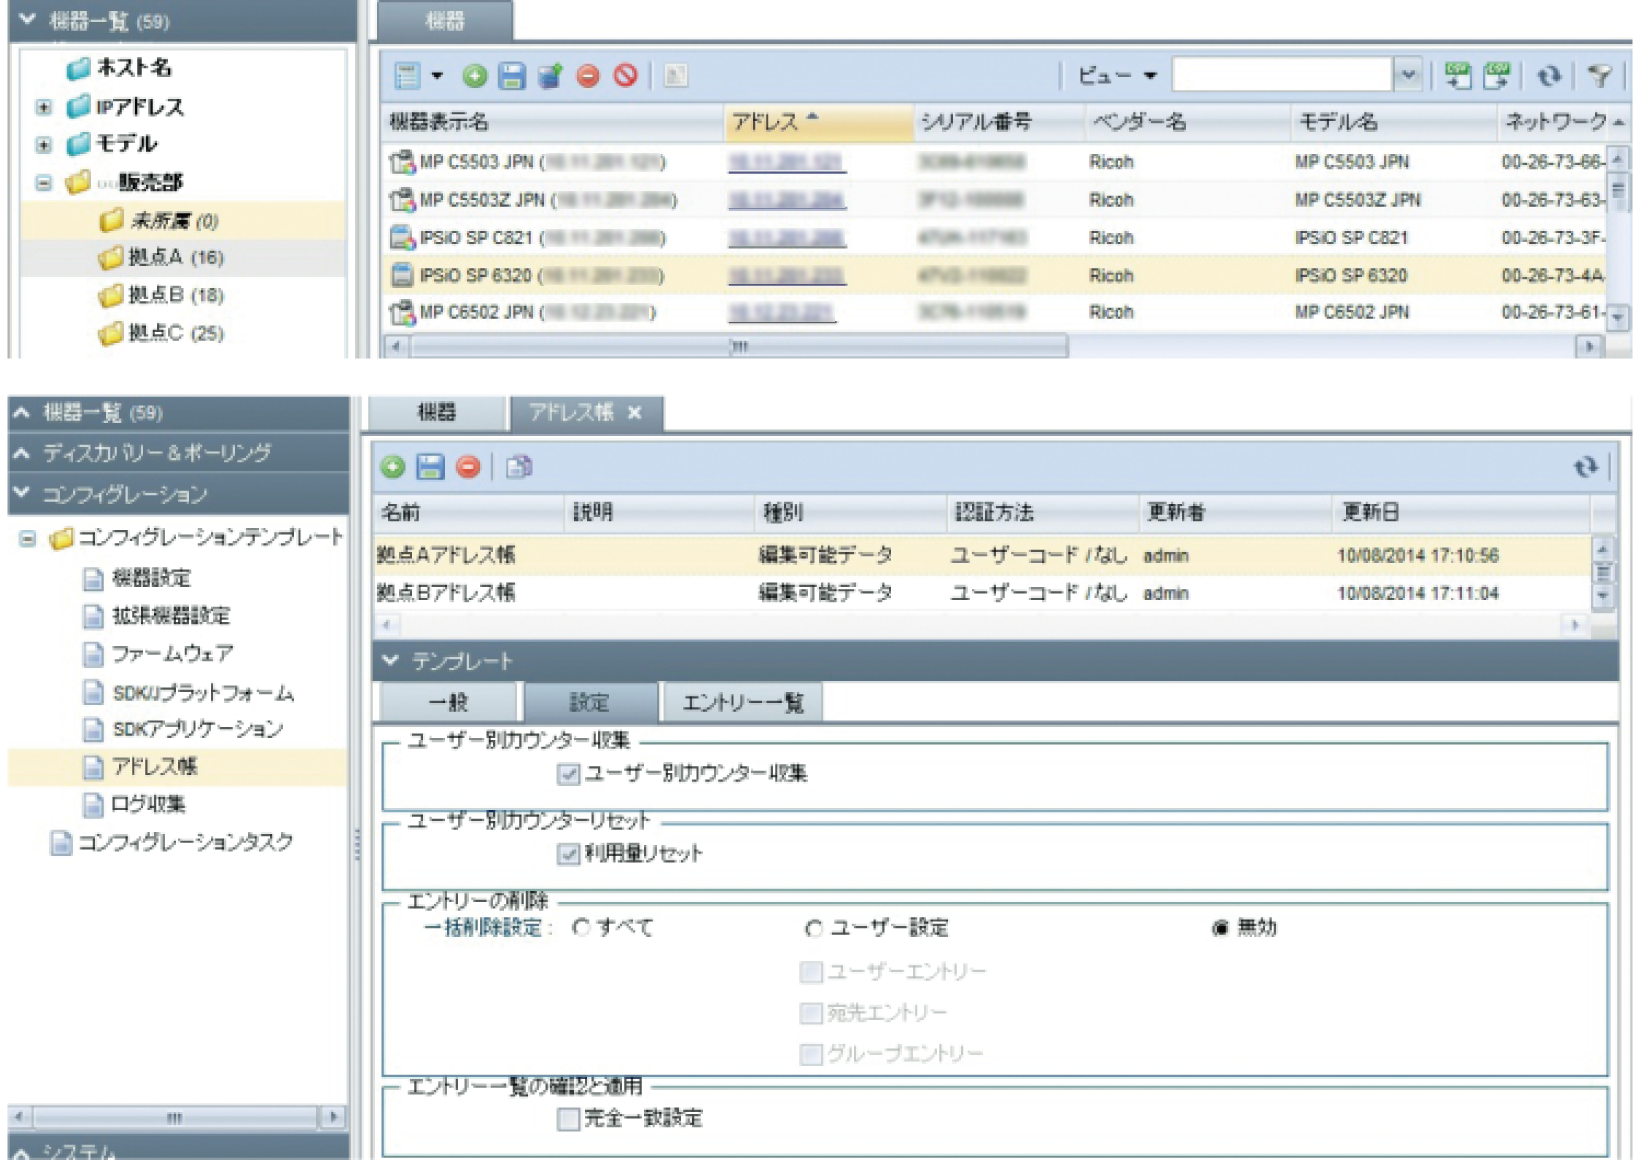This screenshot has height=1160, width=1640.
Task: Open the ビュー dropdown
Action: coord(1122,75)
